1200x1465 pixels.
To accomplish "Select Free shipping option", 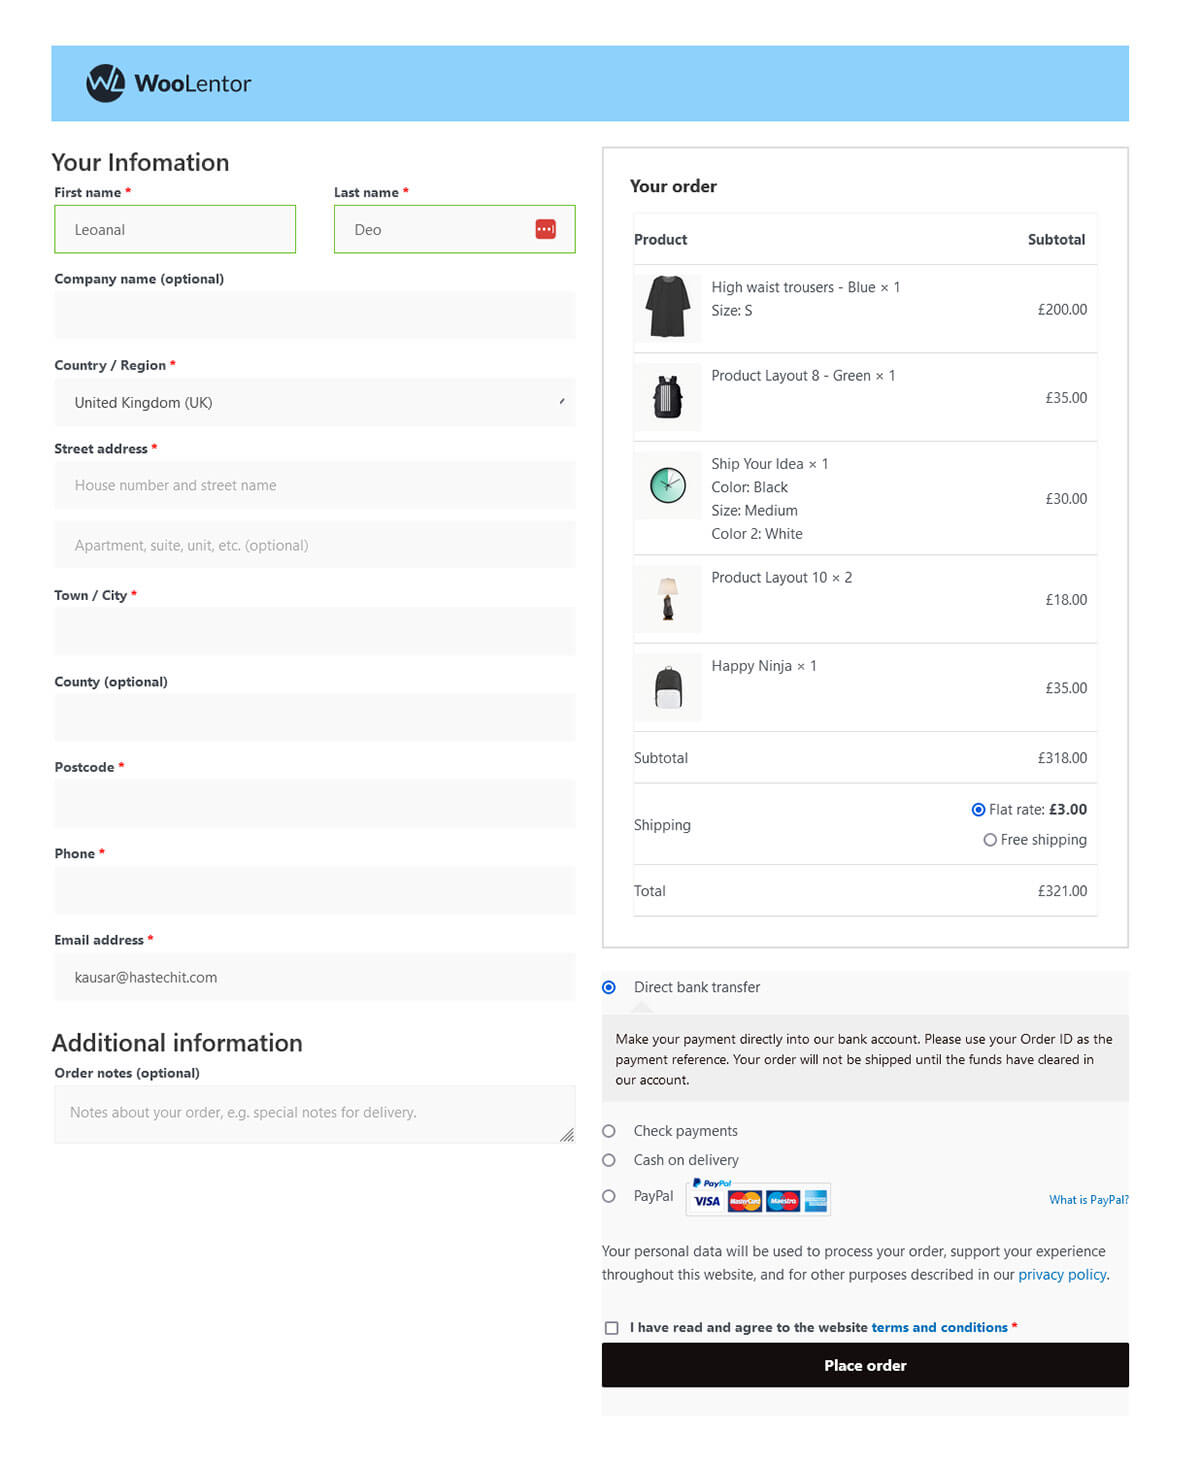I will click(x=990, y=840).
